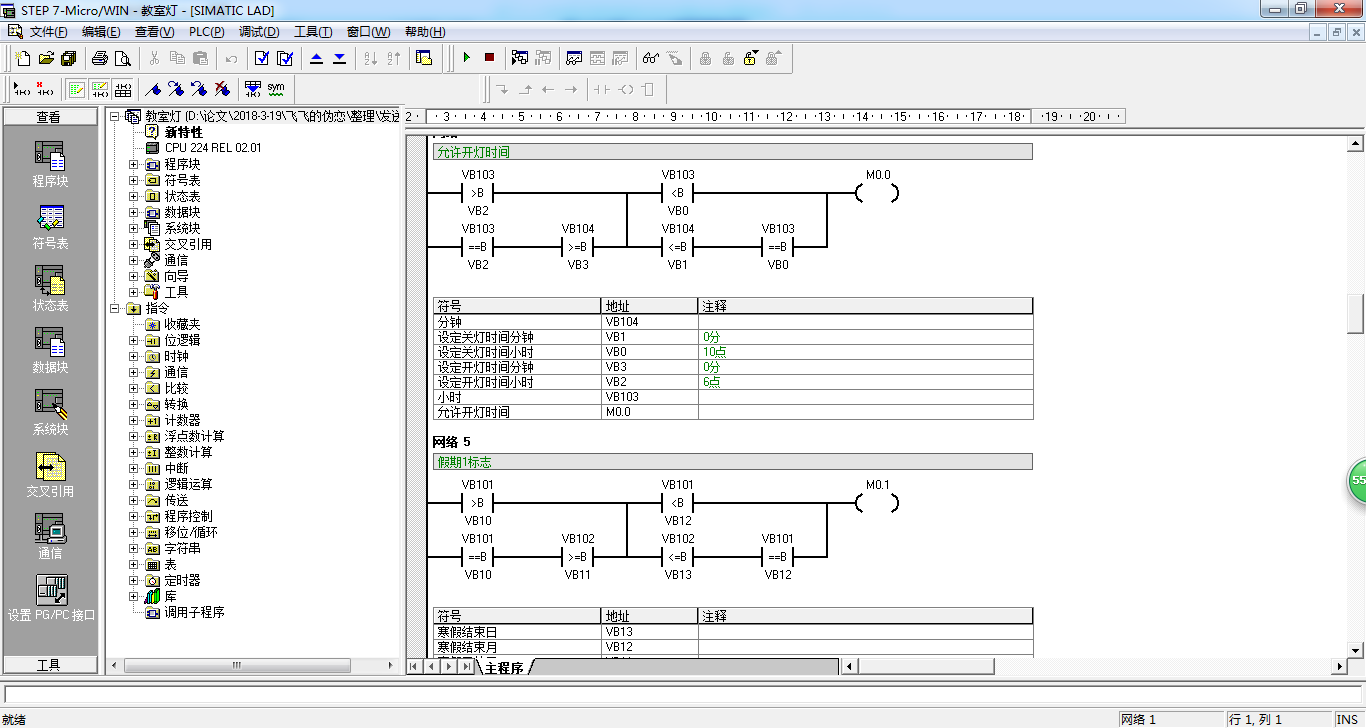The height and width of the screenshot is (728, 1366).
Task: Select the 主程序 tab at bottom
Action: (x=504, y=667)
